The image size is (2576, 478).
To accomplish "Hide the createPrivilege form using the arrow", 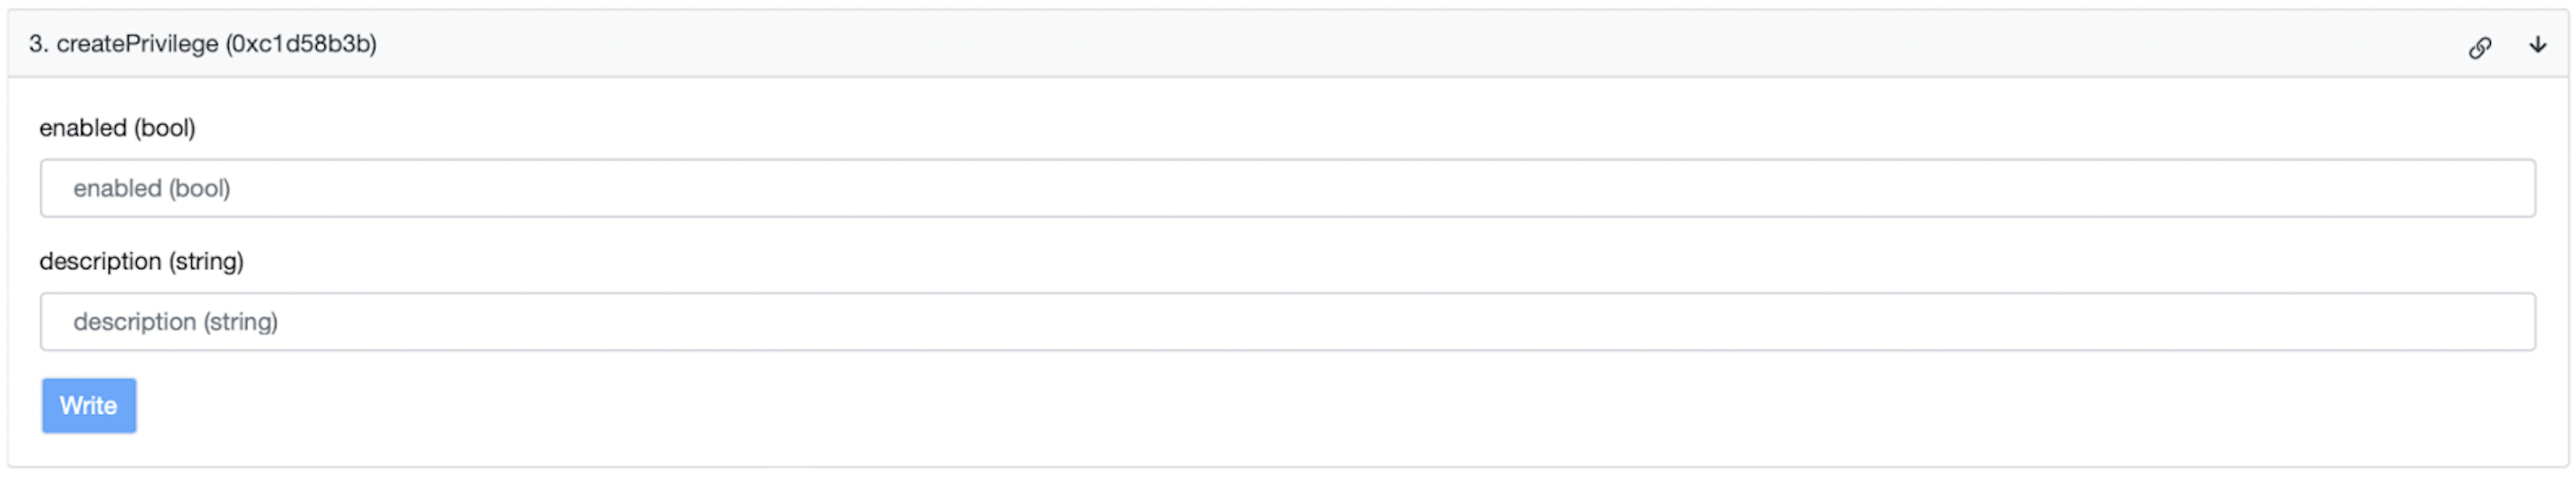I will tap(2537, 45).
